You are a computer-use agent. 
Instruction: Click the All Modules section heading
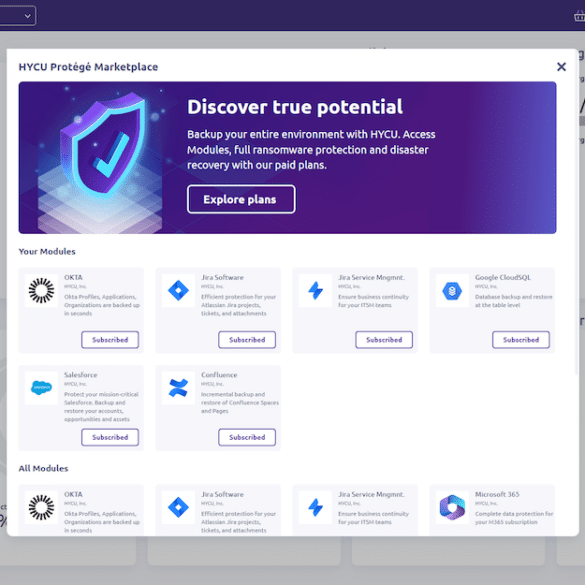[x=43, y=468]
